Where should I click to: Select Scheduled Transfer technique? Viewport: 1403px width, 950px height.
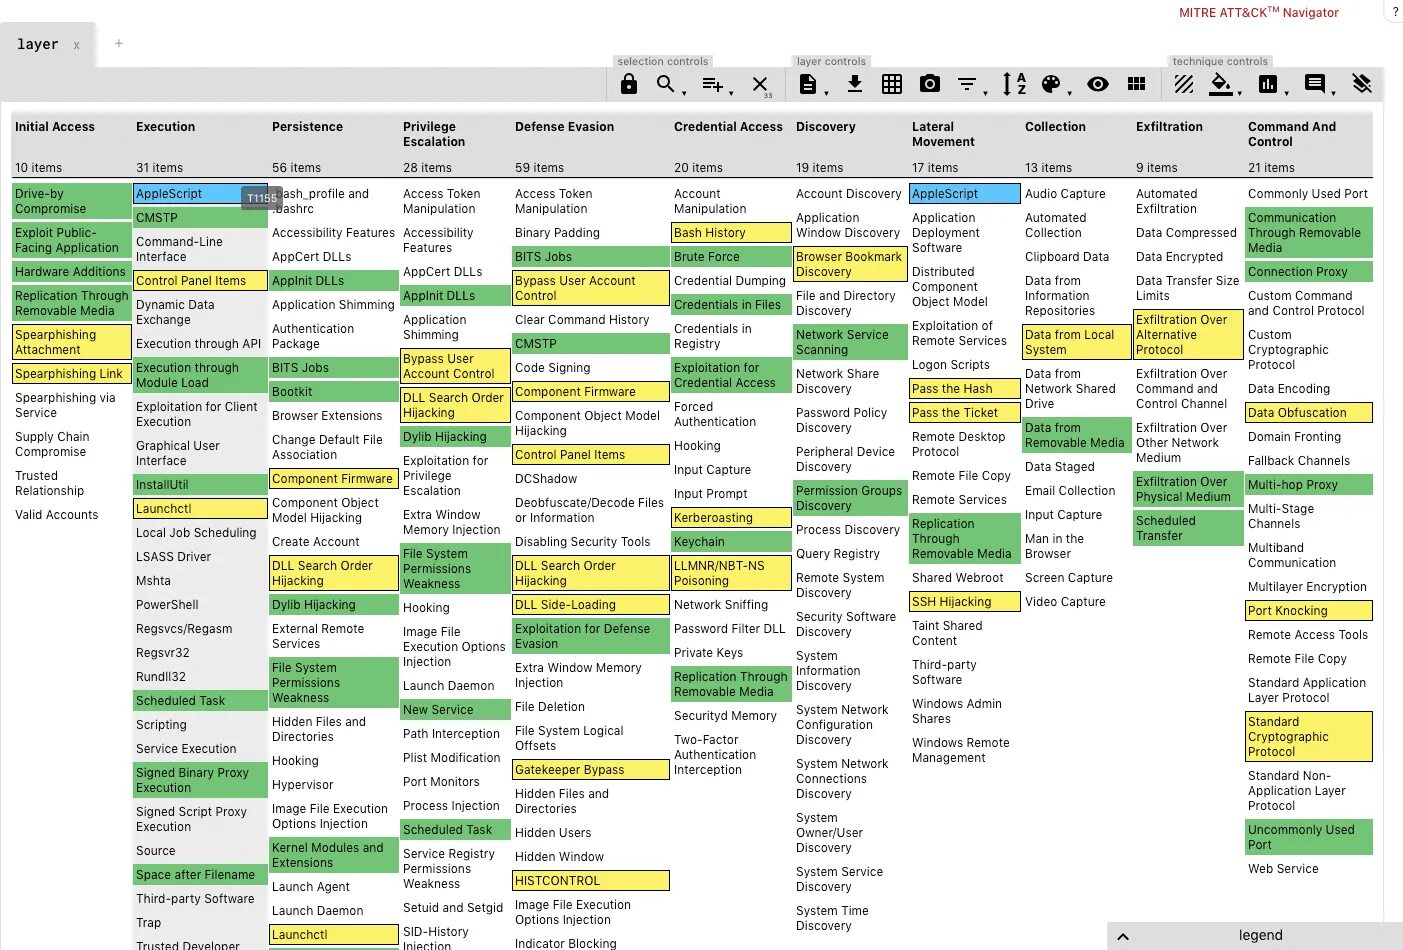point(1189,528)
